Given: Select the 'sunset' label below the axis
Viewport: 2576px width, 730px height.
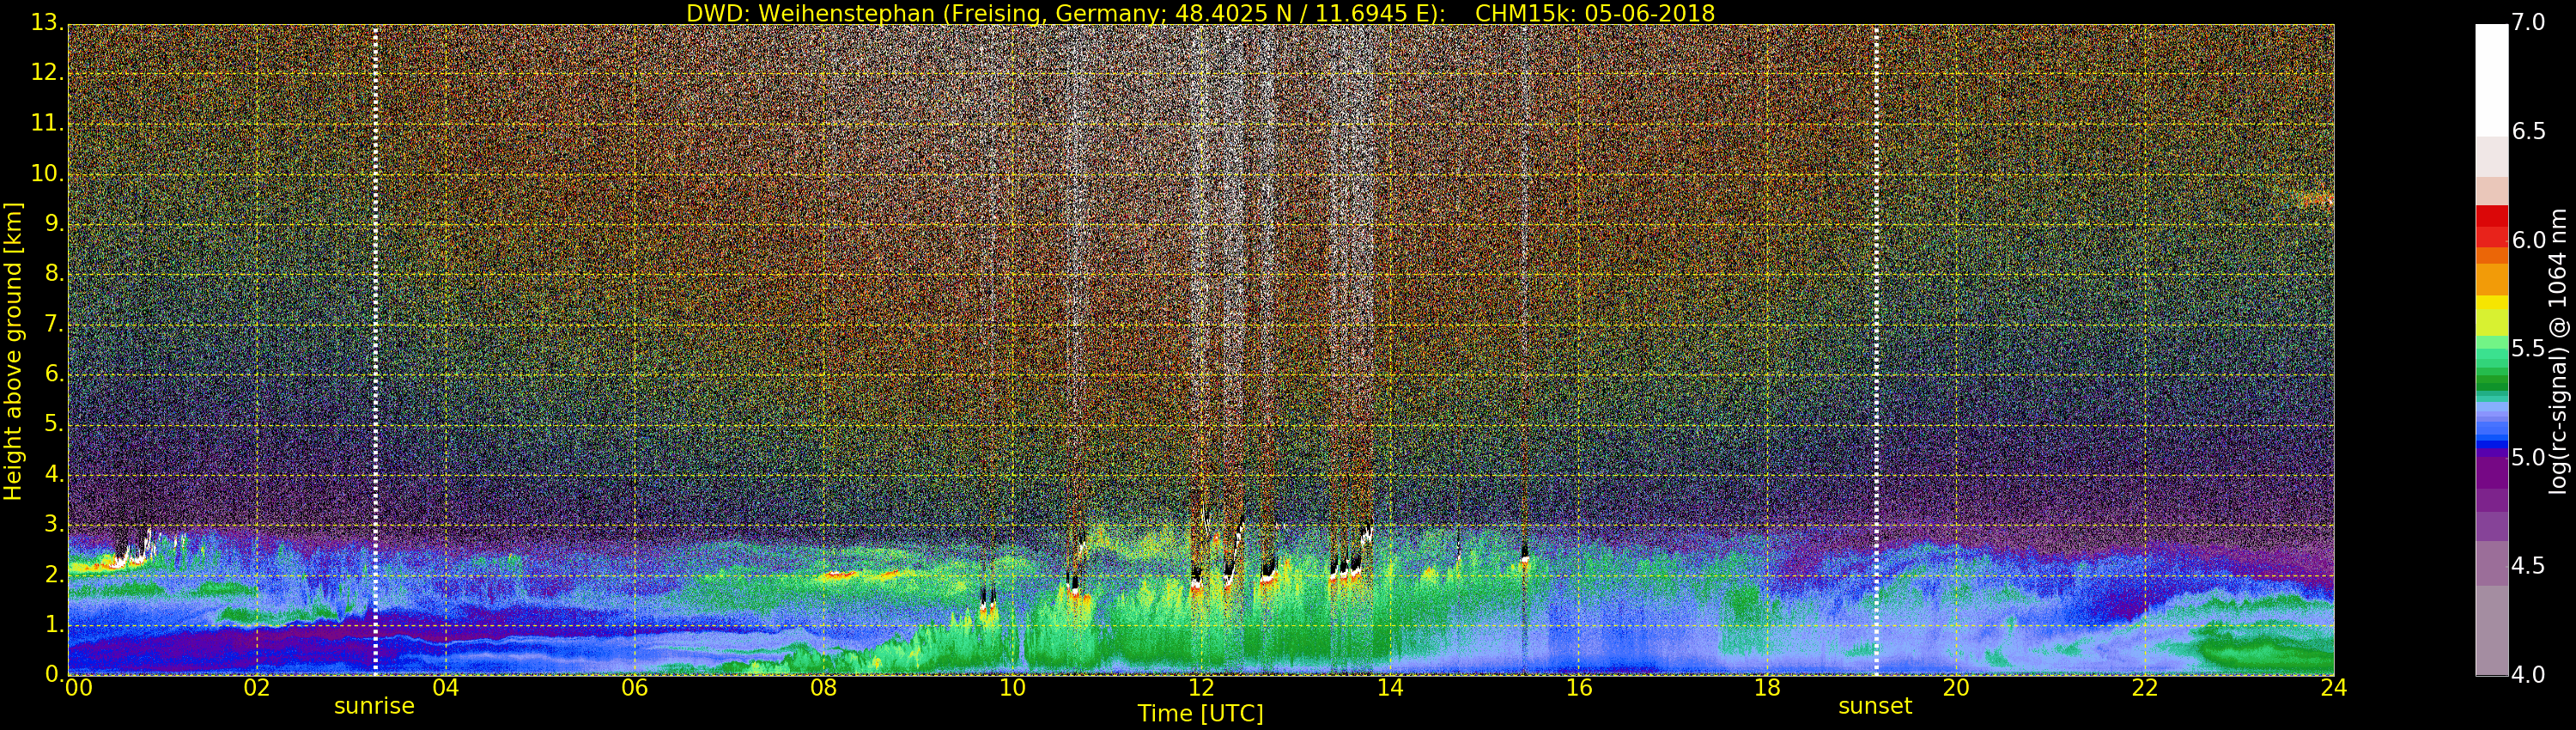Looking at the screenshot, I should pos(1875,706).
